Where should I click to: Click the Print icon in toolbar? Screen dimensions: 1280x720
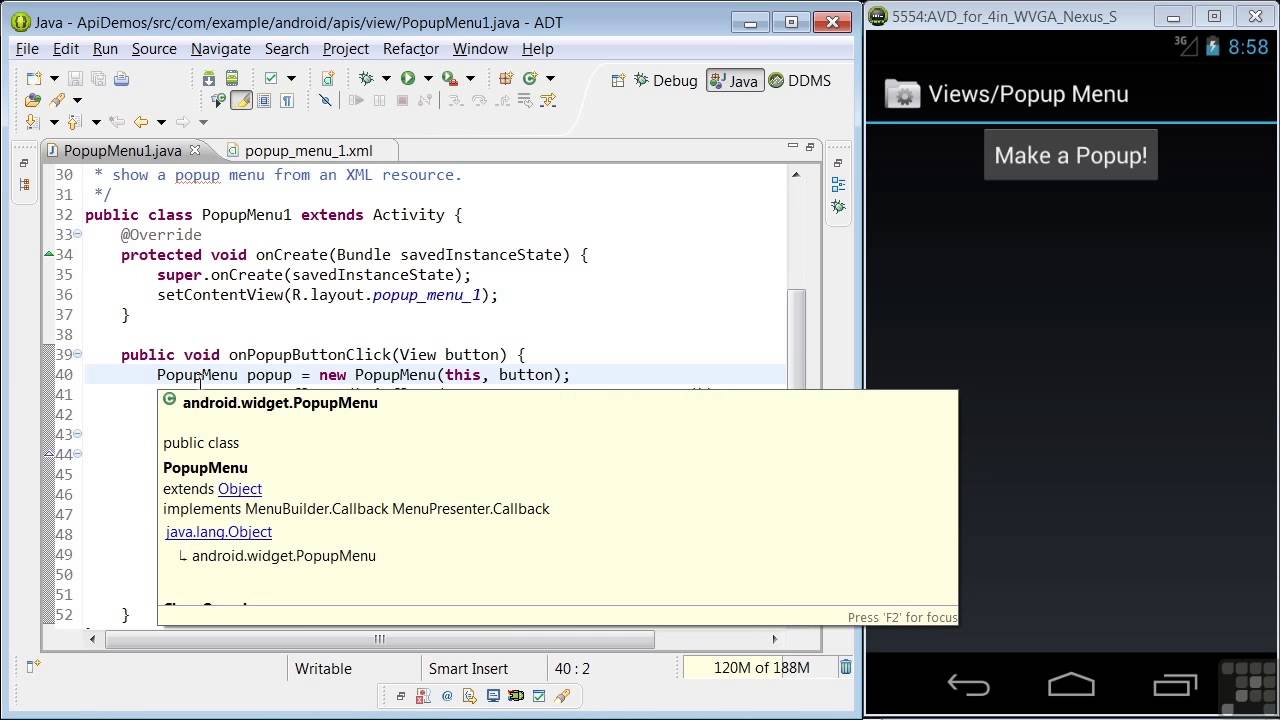coord(121,79)
